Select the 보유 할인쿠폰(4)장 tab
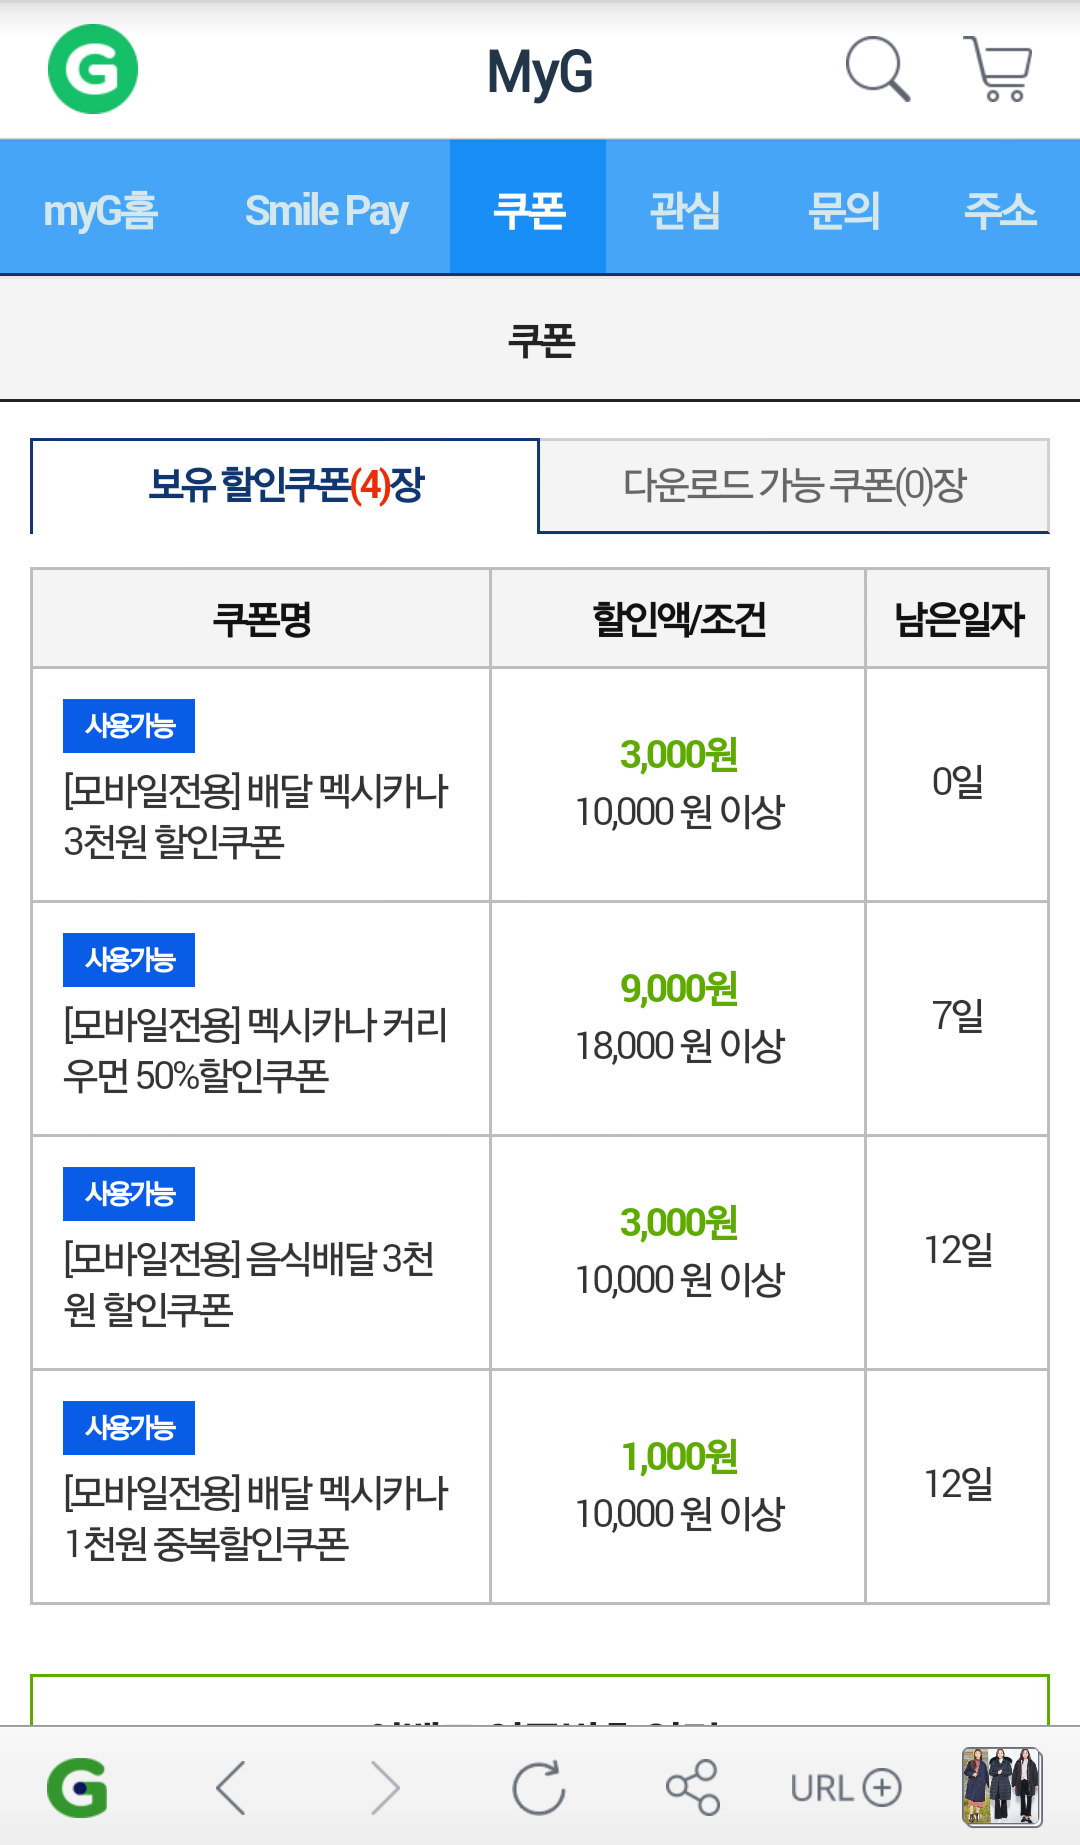The width and height of the screenshot is (1080, 1845). tap(286, 486)
